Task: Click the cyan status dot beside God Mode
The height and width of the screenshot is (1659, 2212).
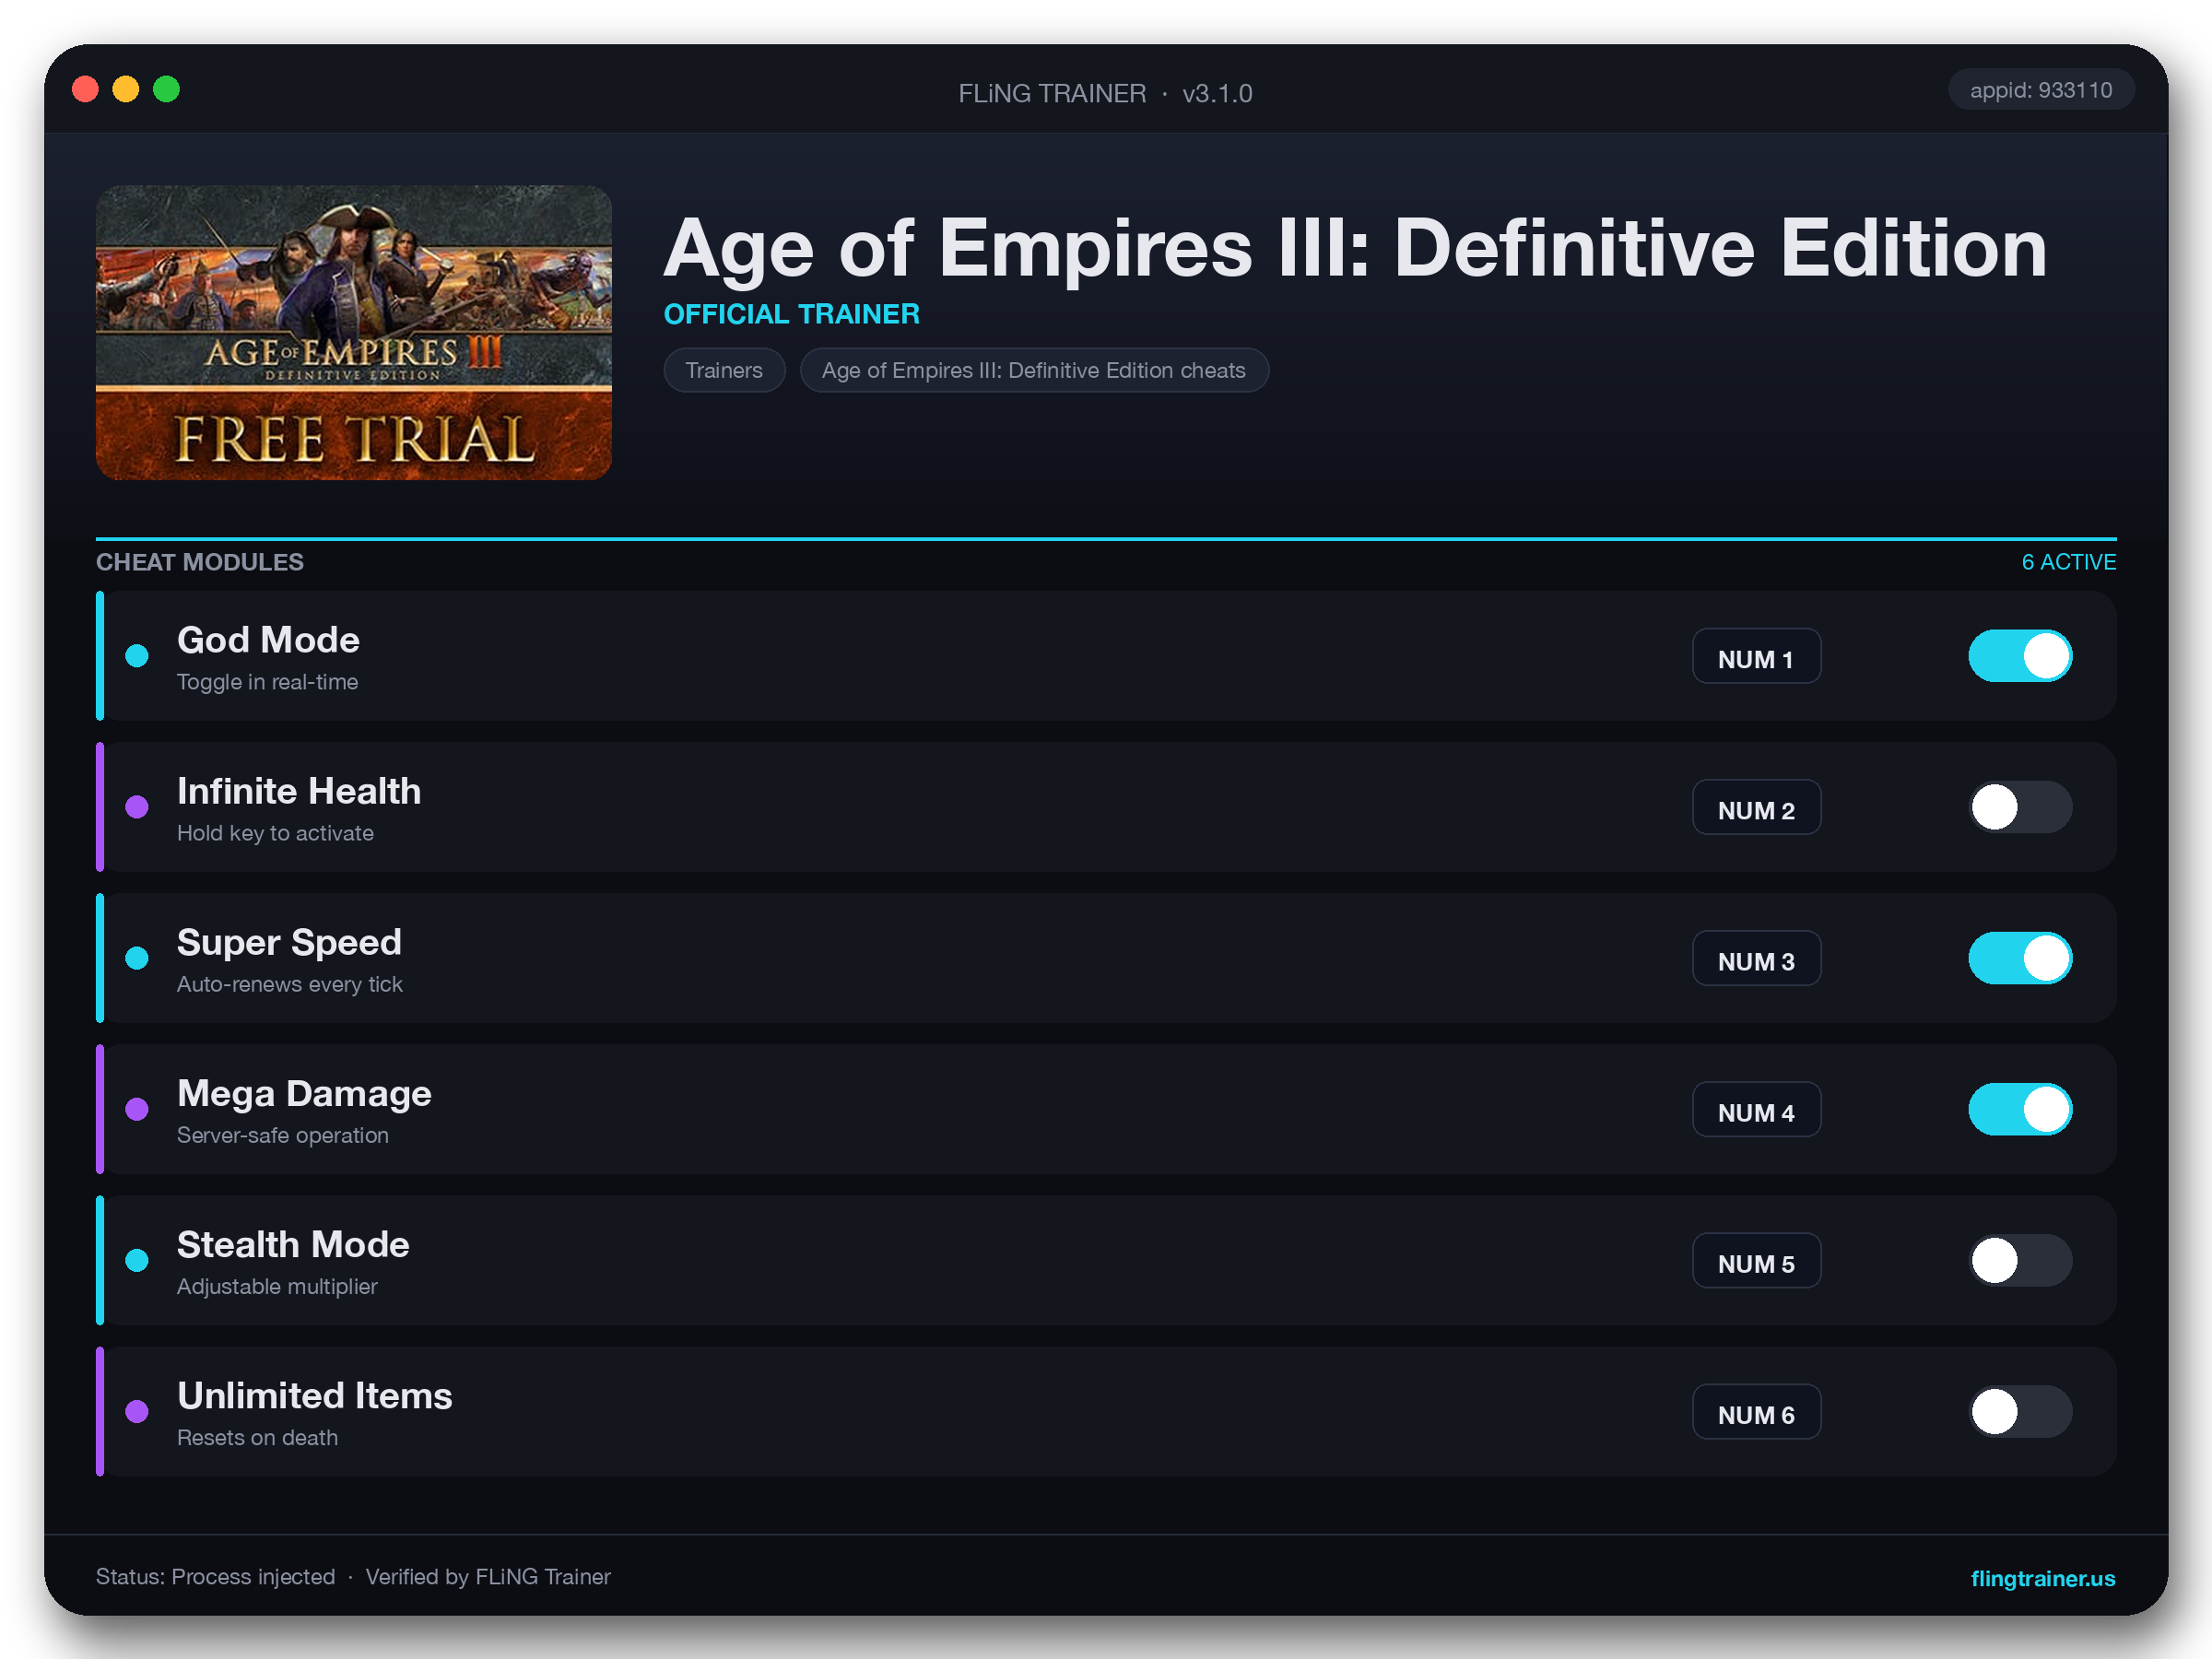Action: [x=137, y=656]
